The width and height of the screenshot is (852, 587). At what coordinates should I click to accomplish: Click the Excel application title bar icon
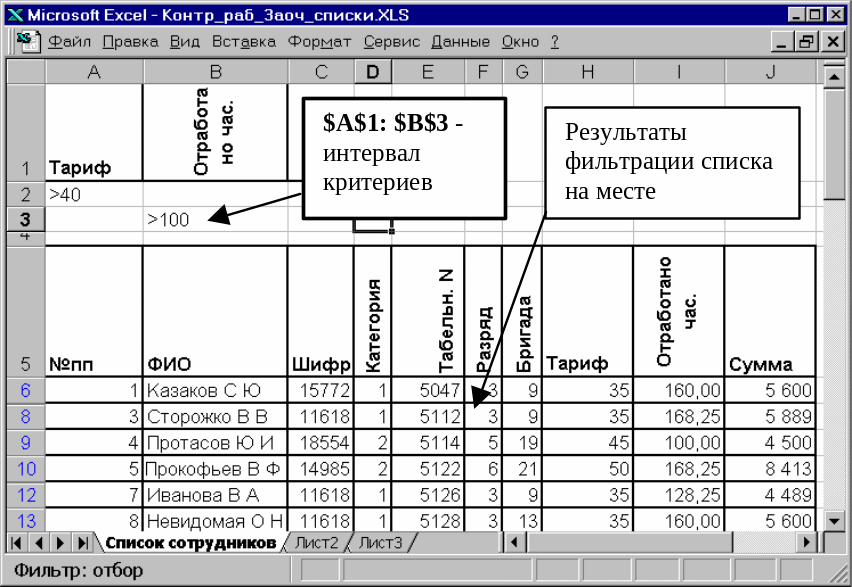(x=13, y=15)
